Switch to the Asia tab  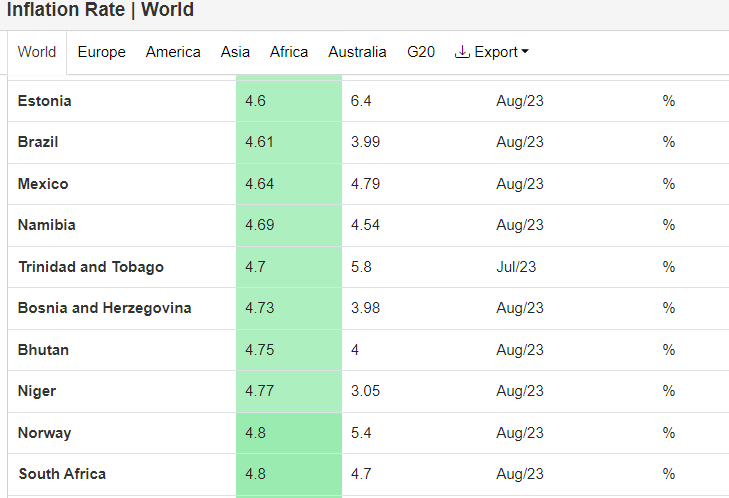click(235, 52)
